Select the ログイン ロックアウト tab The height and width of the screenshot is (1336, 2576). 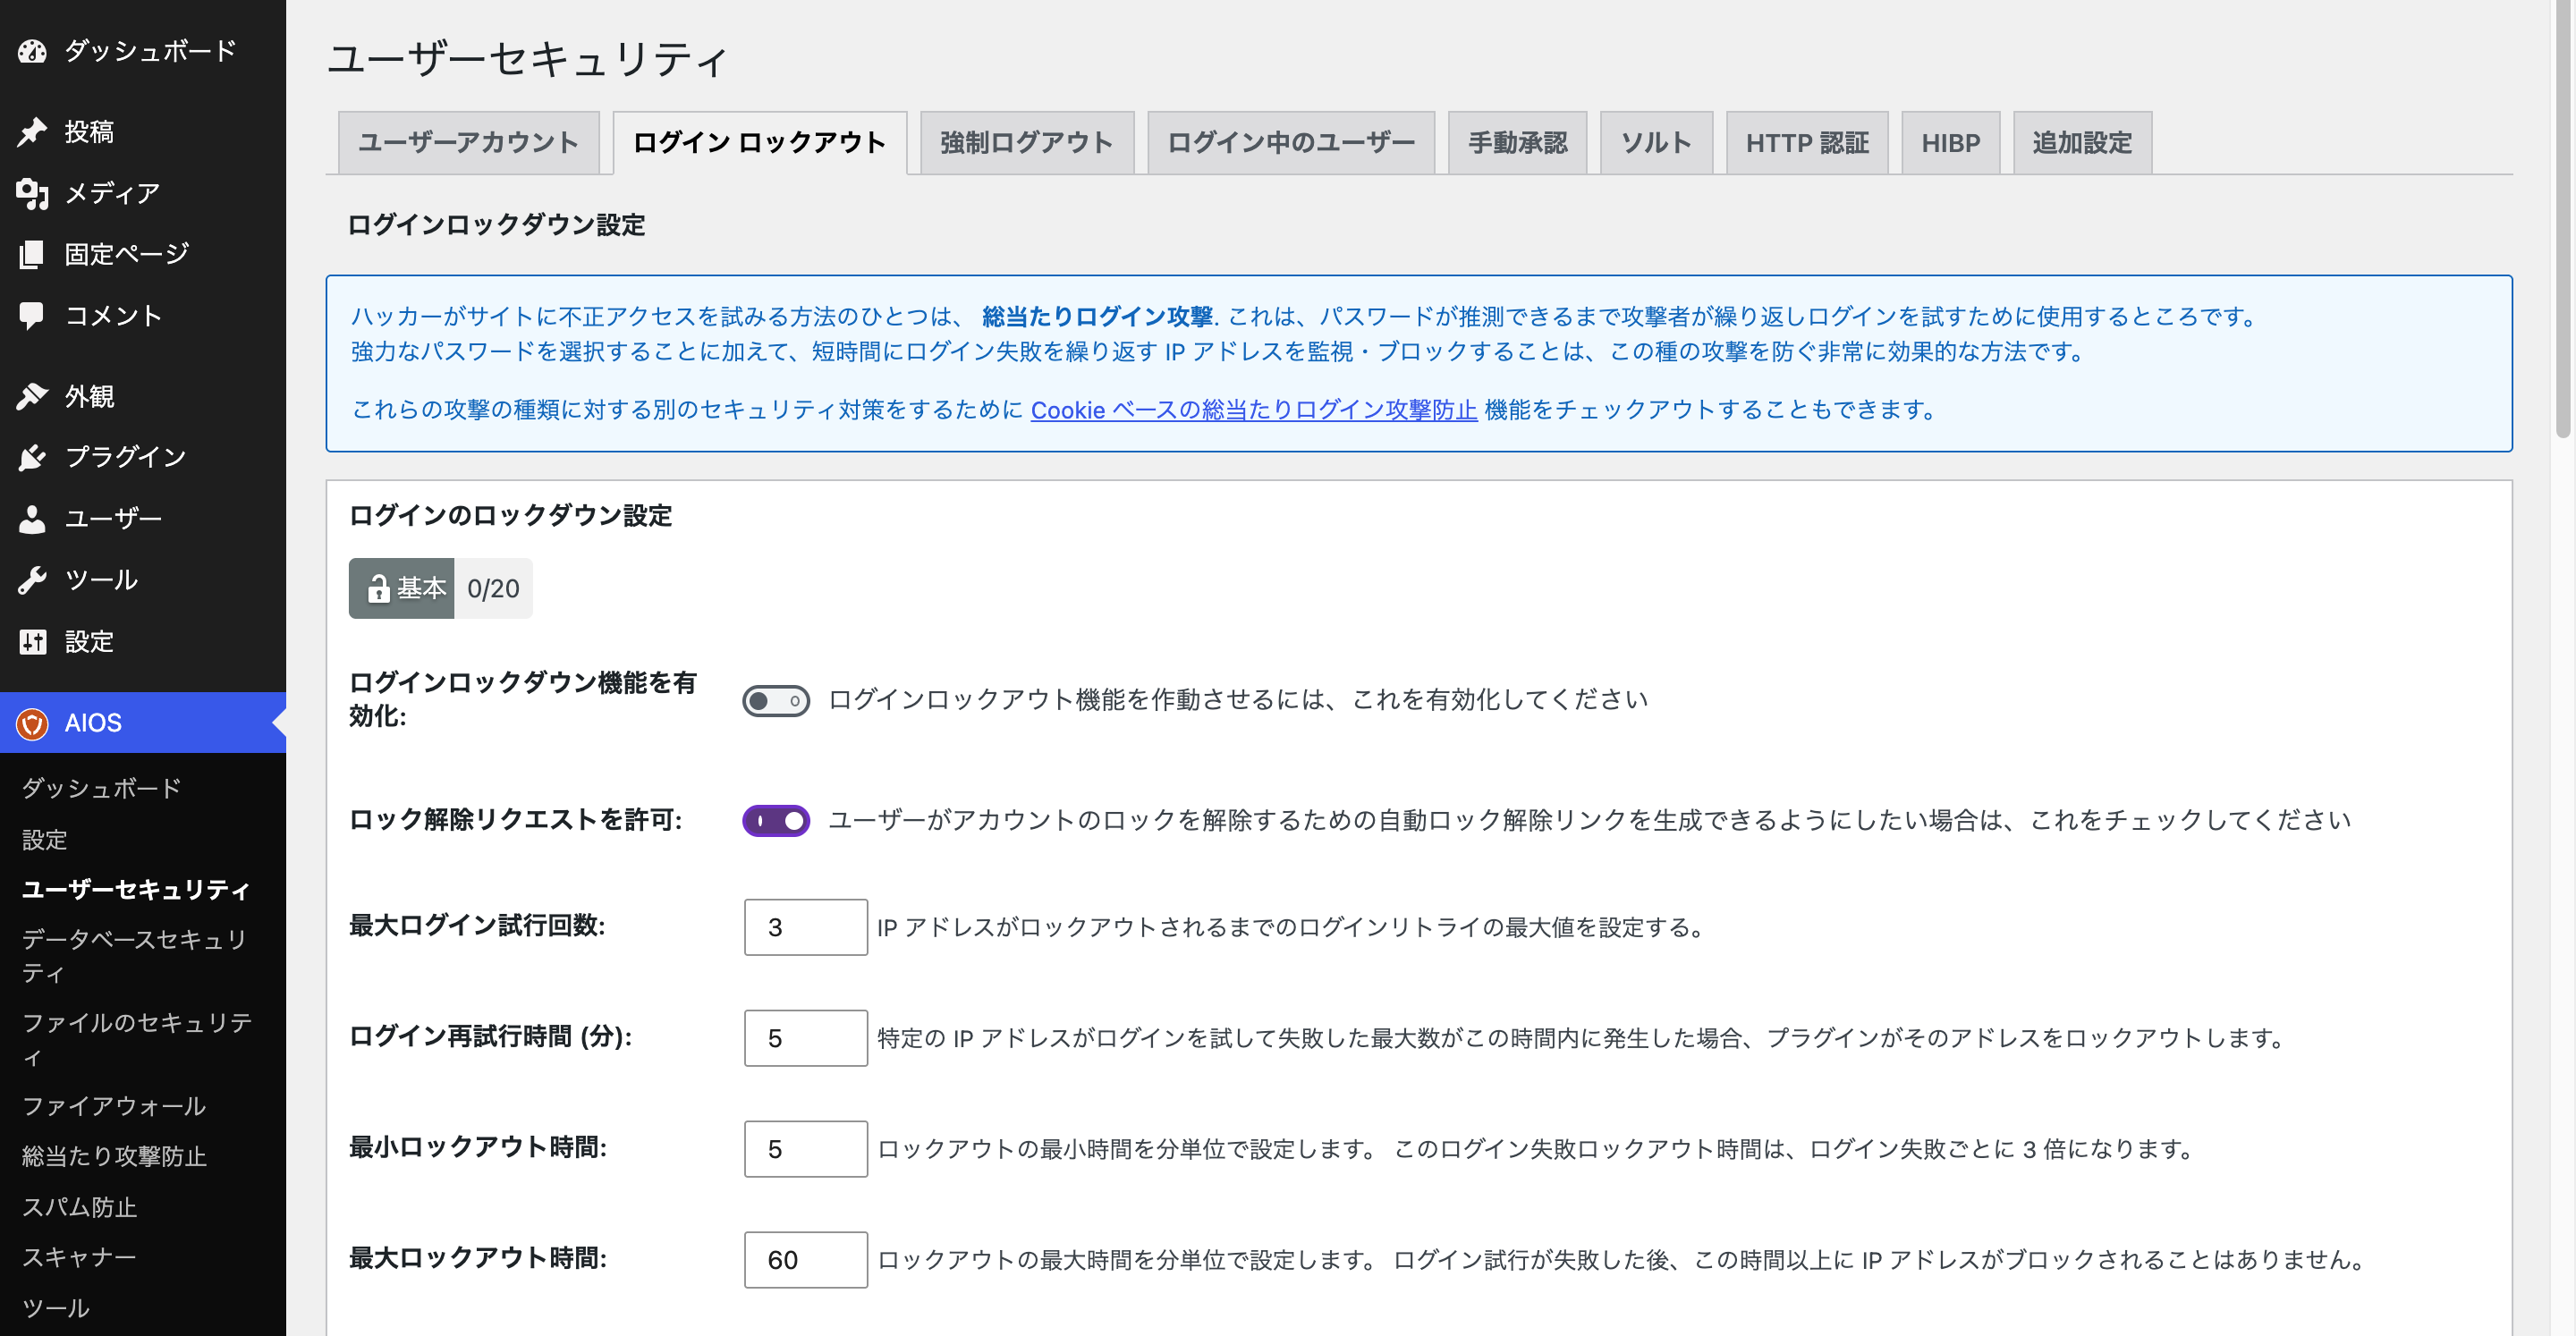[x=760, y=143]
